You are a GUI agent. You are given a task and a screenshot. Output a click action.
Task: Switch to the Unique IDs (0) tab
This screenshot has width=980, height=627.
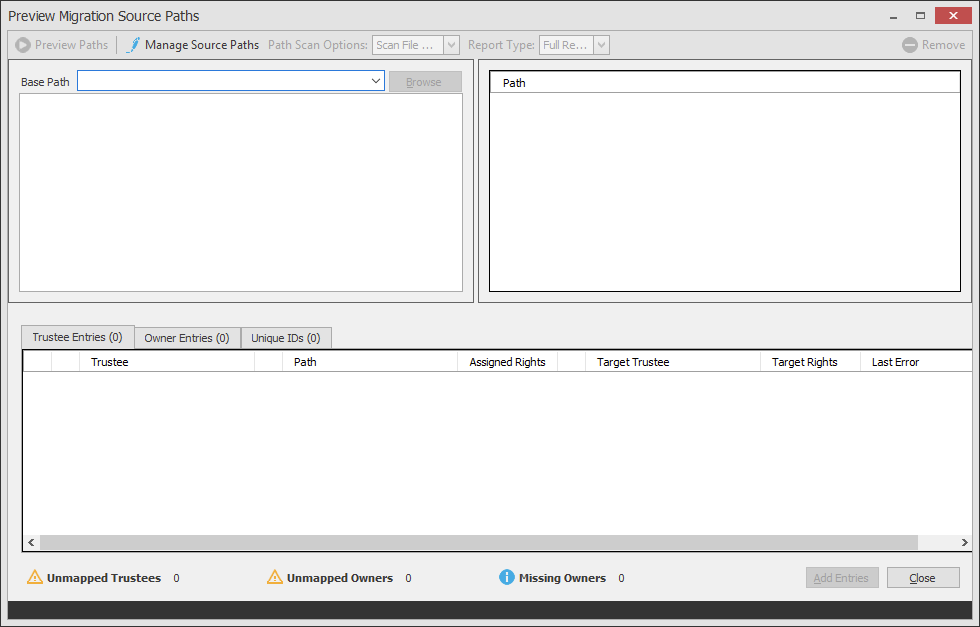286,338
